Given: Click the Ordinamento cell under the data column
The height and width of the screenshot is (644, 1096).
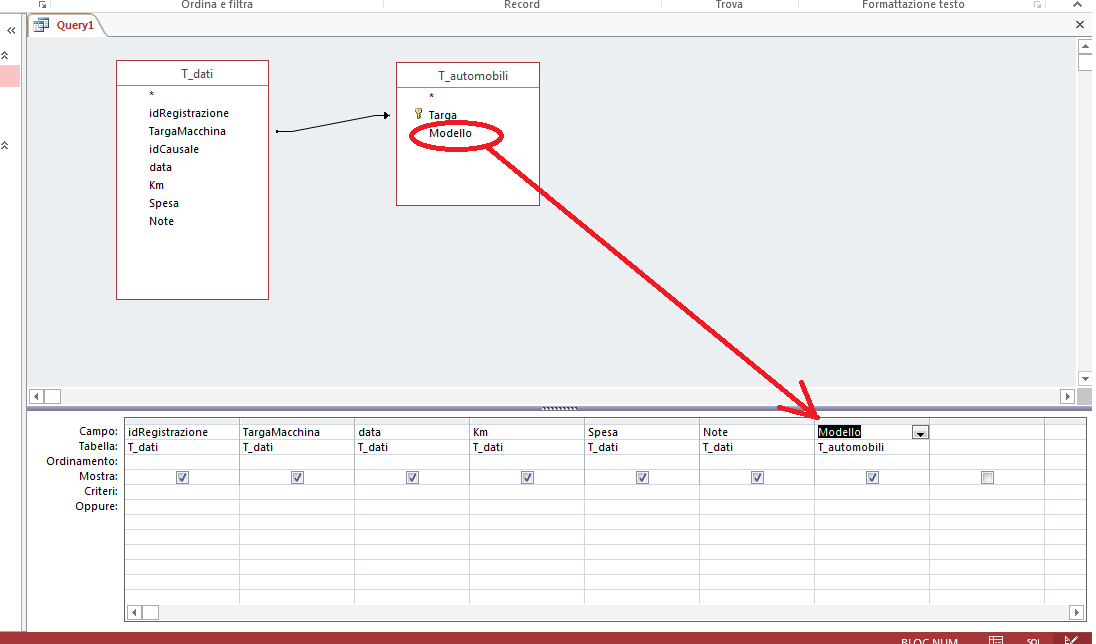Looking at the screenshot, I should click(412, 461).
